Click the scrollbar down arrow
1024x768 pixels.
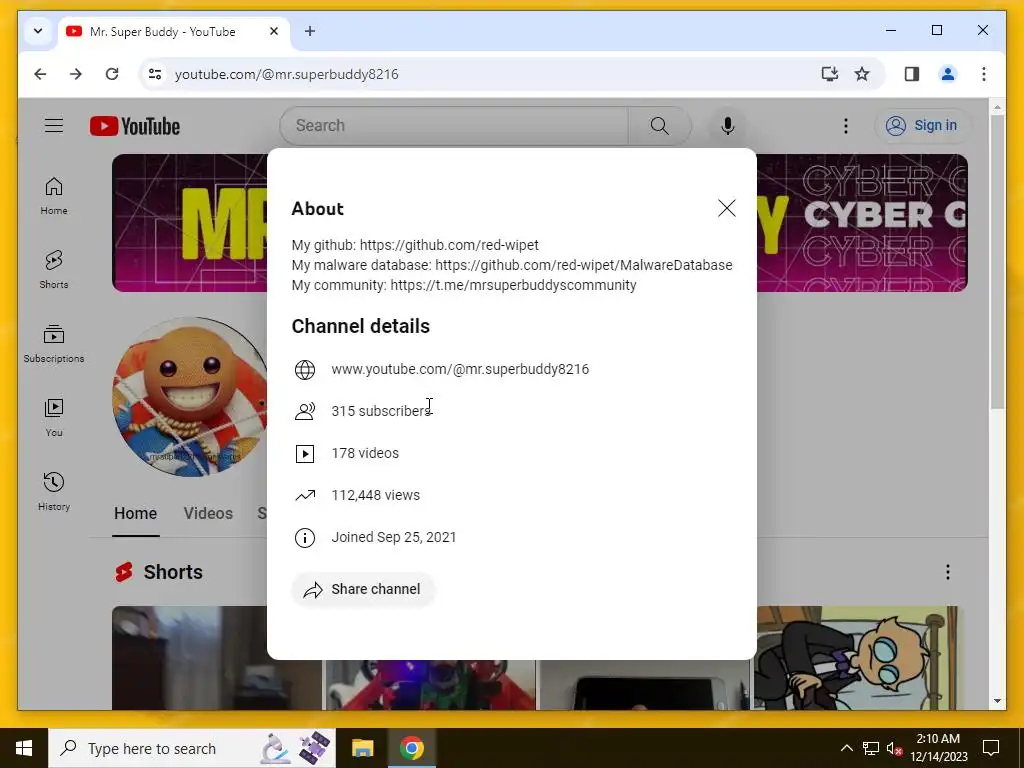pyautogui.click(x=997, y=701)
